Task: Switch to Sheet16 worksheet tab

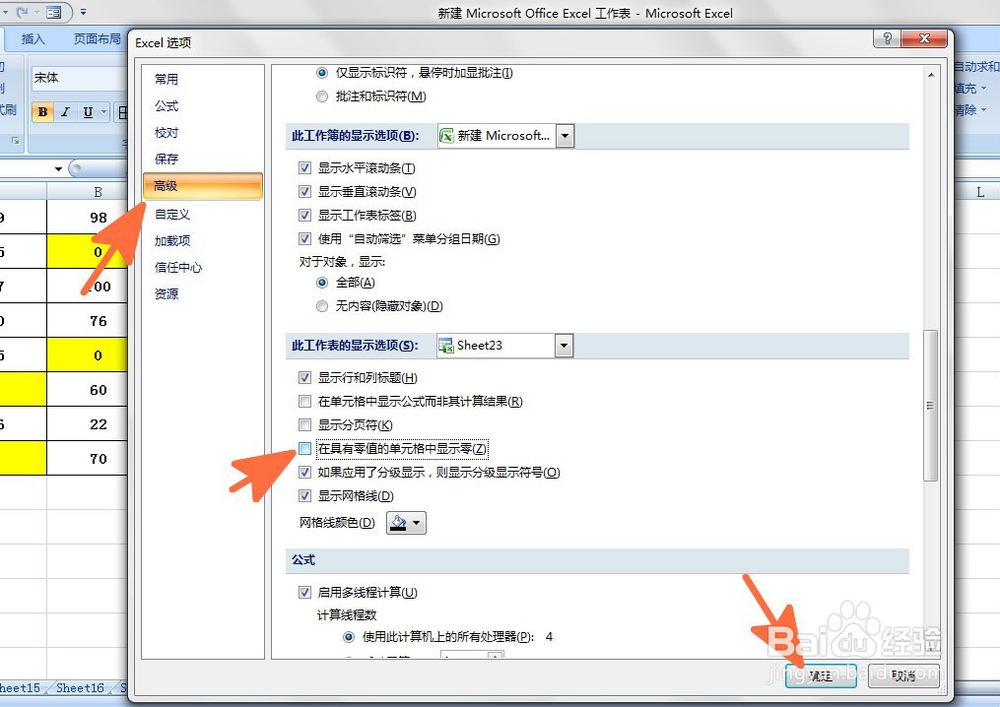Action: point(80,688)
